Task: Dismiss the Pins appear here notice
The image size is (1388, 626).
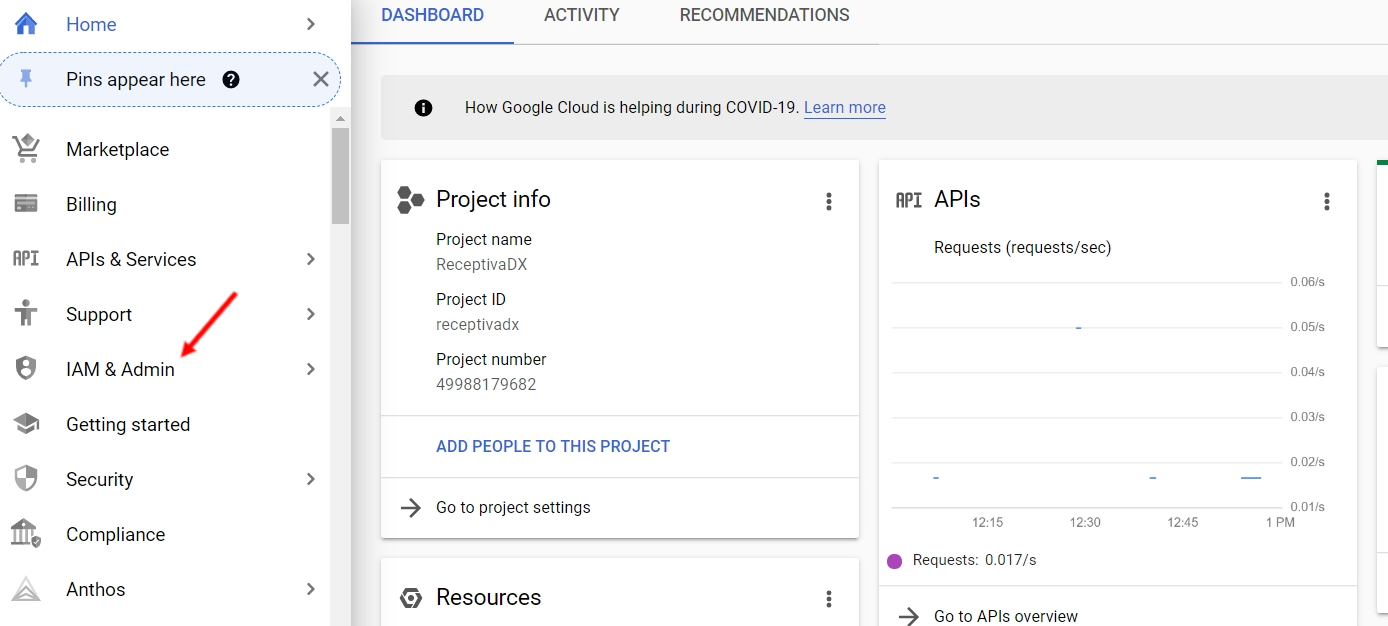Action: pyautogui.click(x=321, y=80)
